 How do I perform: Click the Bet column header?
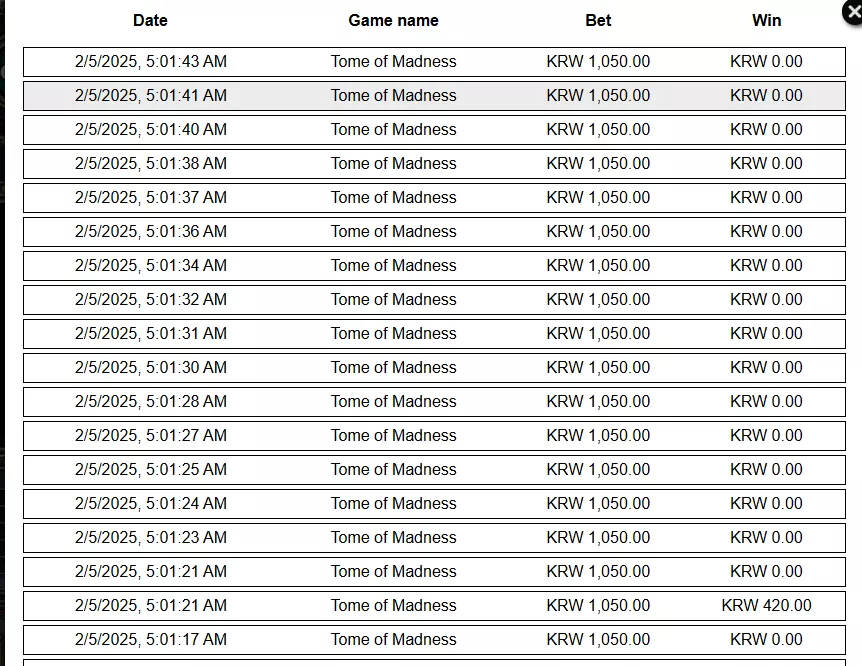click(x=598, y=20)
